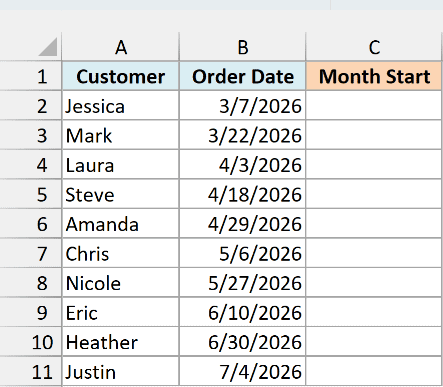Select empty Month Start cell for Eric
Viewport: 443px width, 387px height.
point(374,312)
